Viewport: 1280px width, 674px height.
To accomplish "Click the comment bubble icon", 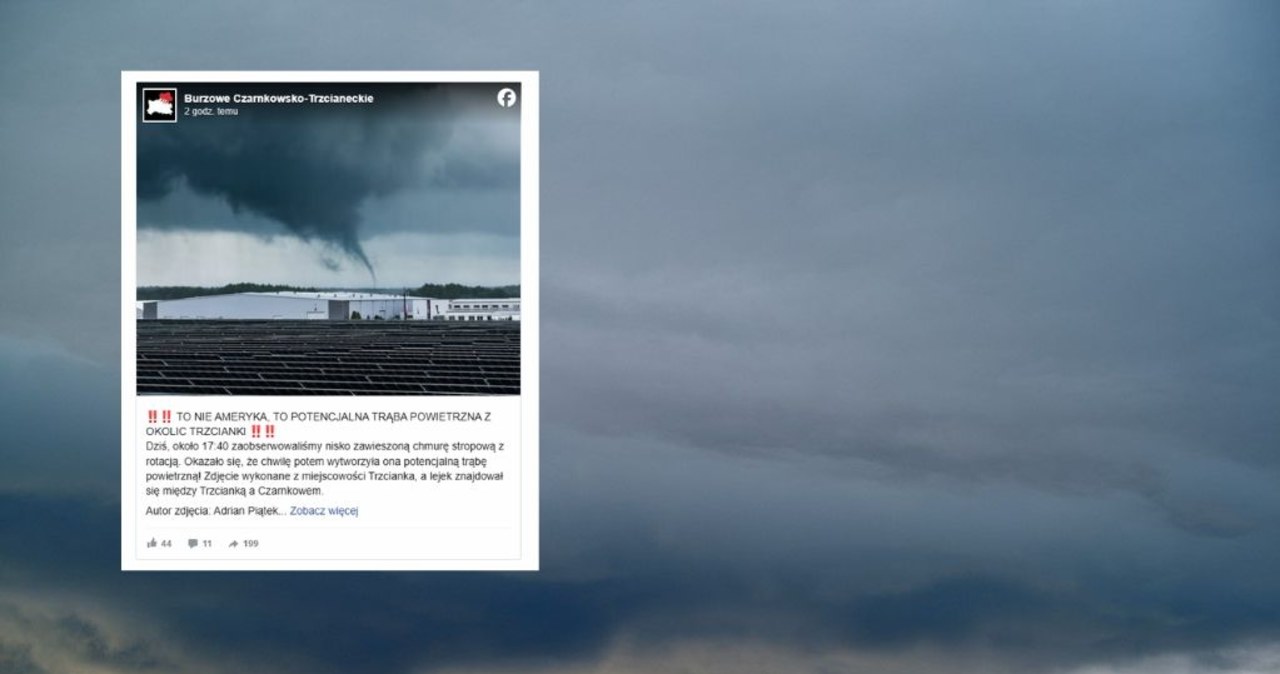I will [193, 544].
